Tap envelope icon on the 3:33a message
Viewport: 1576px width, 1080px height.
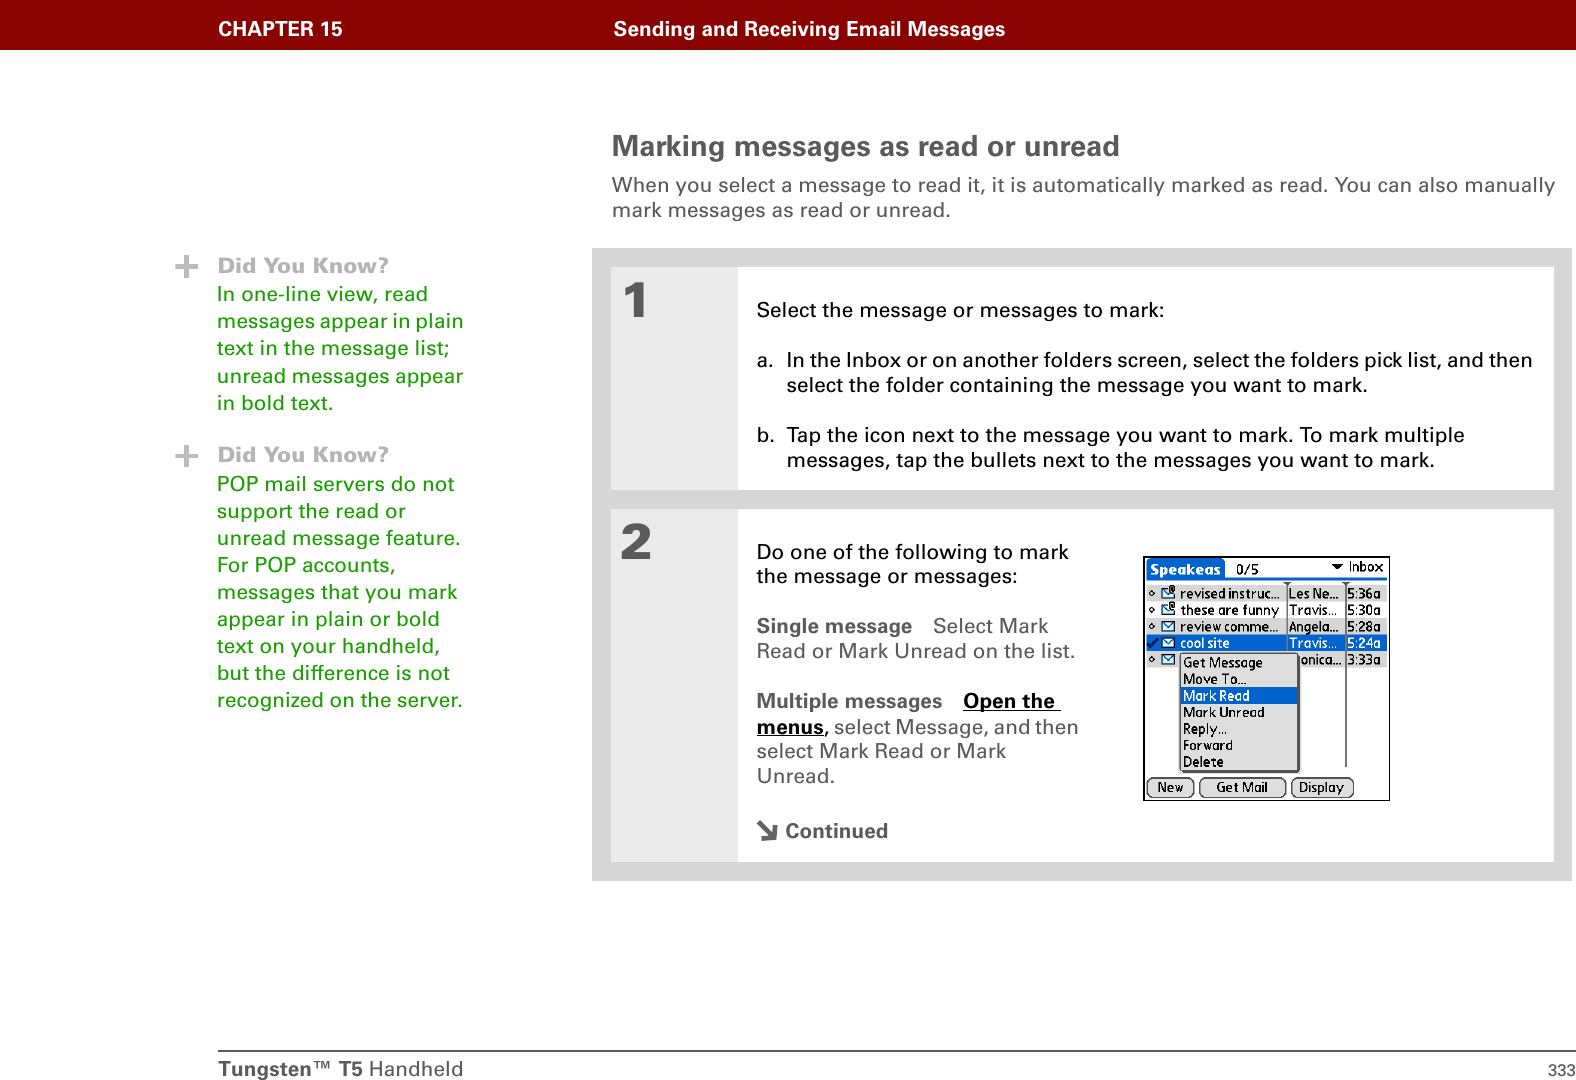click(1168, 660)
